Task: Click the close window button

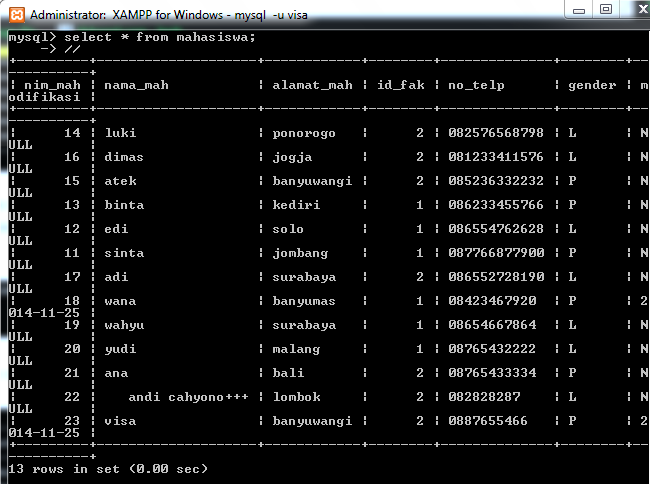Action: pos(640,9)
